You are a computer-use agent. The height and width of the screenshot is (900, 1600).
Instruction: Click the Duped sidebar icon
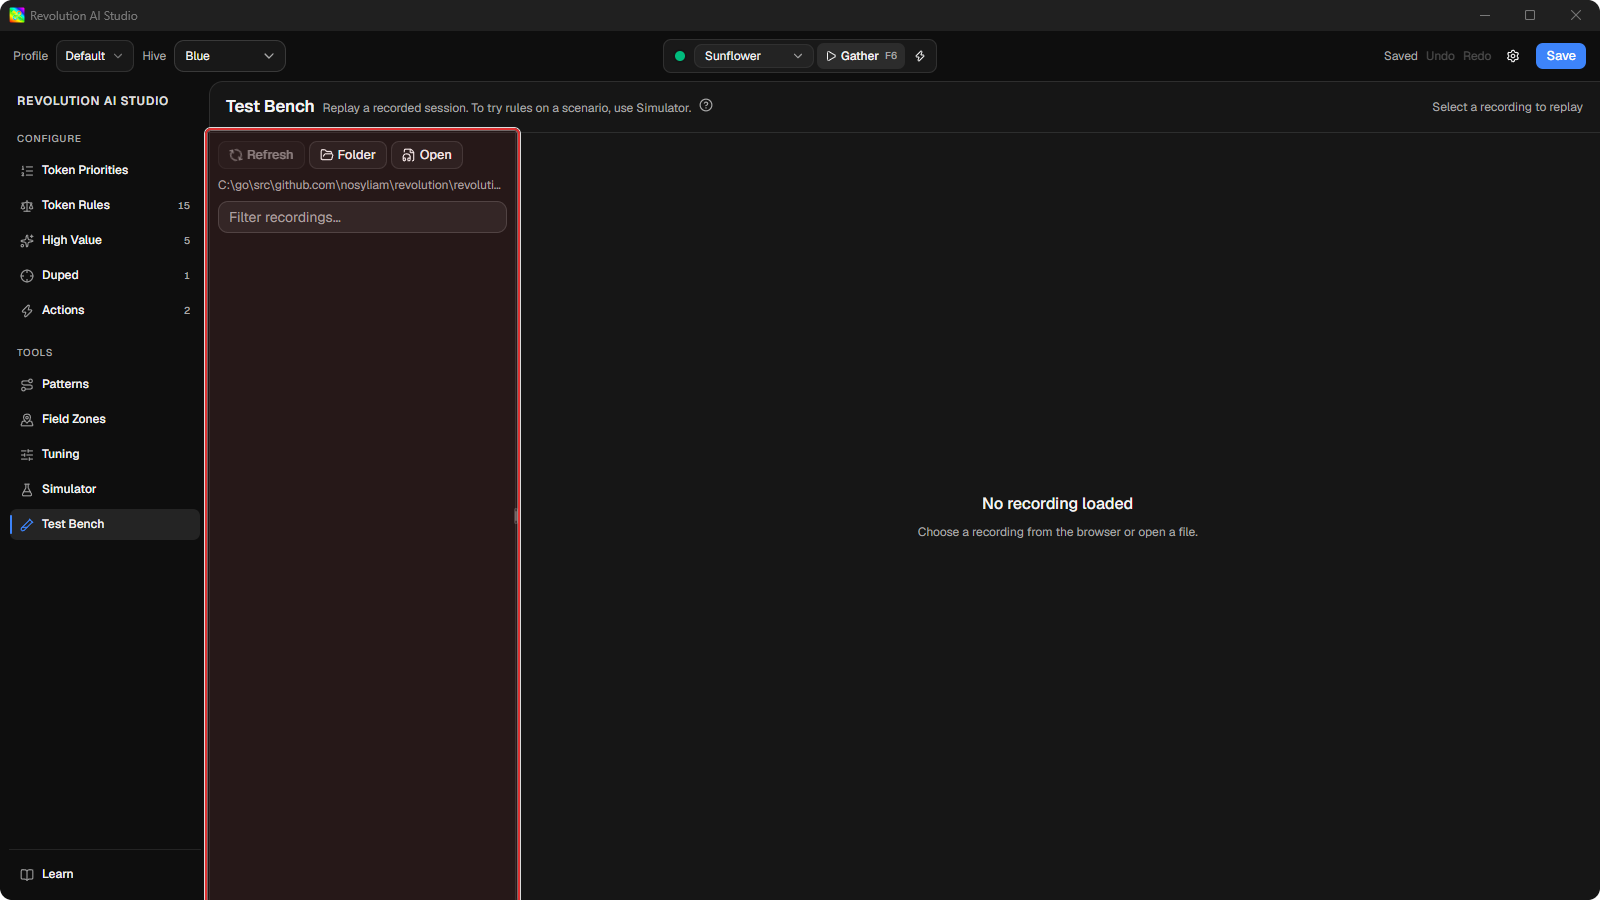click(27, 276)
